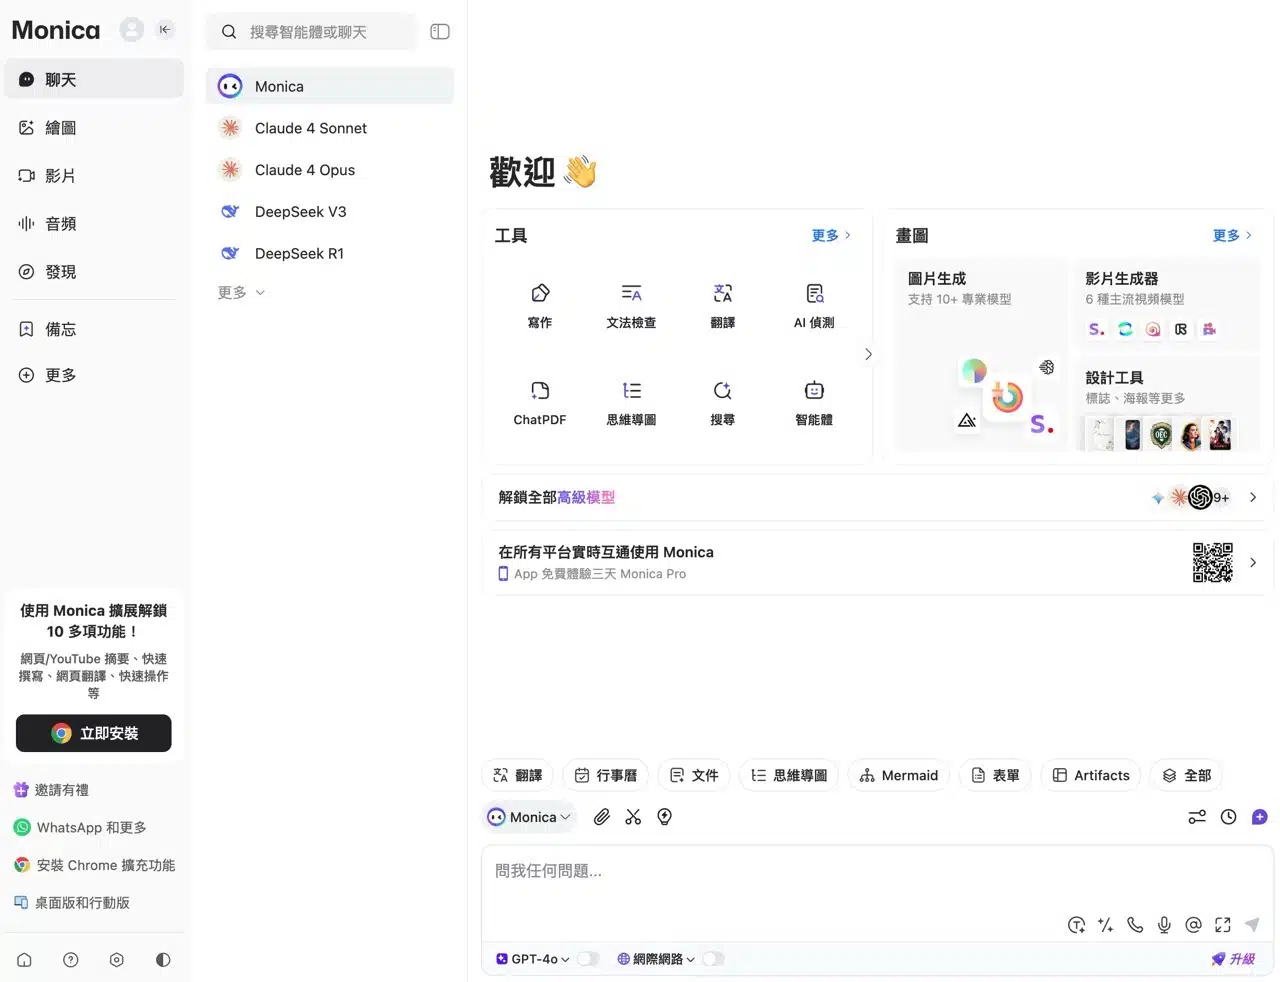Open the ChatPDF tool
1280x982 pixels.
click(x=540, y=402)
